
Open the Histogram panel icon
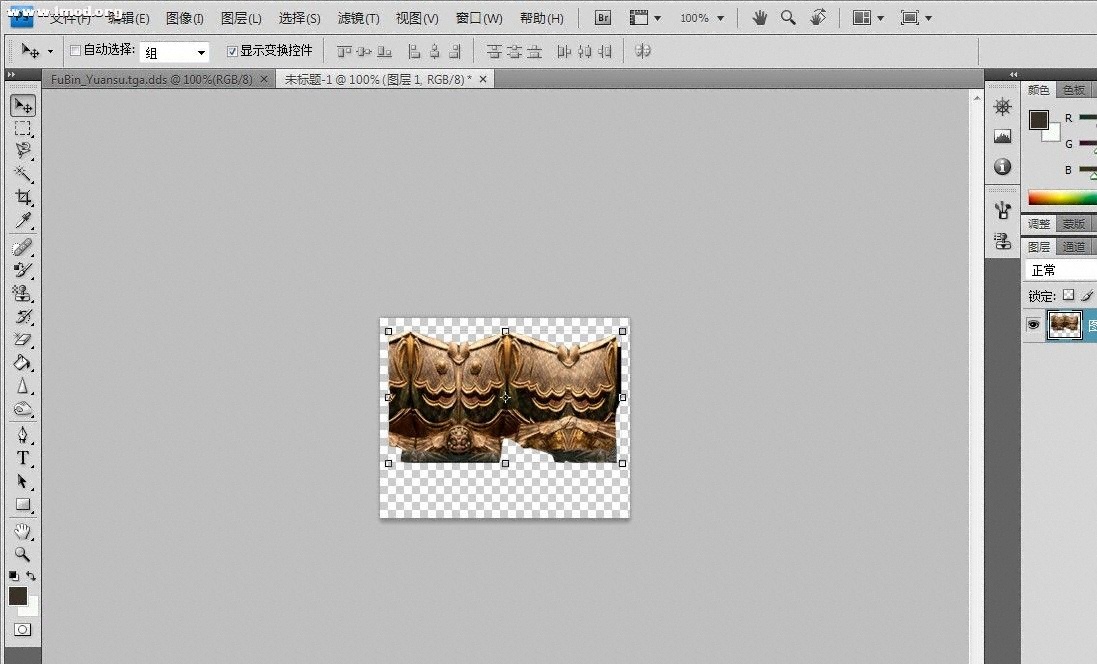click(x=1003, y=137)
